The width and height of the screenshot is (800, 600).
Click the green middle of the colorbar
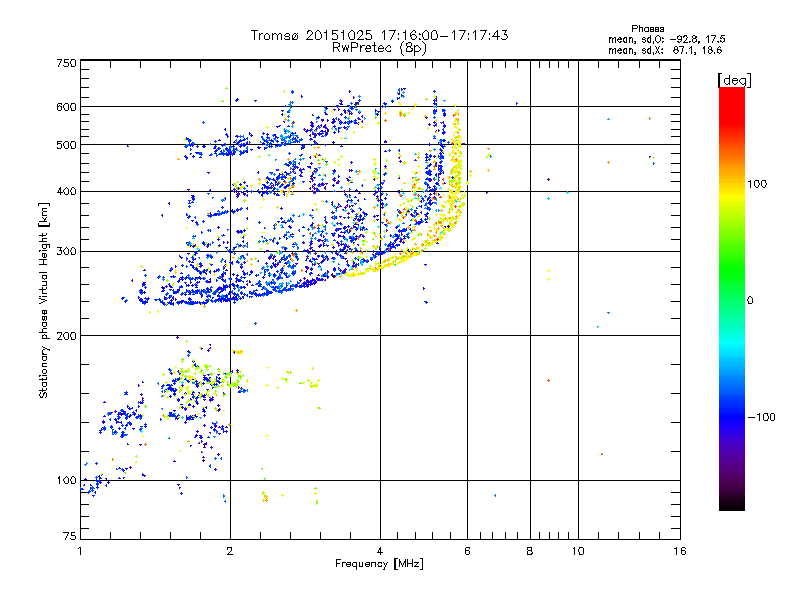[x=732, y=270]
